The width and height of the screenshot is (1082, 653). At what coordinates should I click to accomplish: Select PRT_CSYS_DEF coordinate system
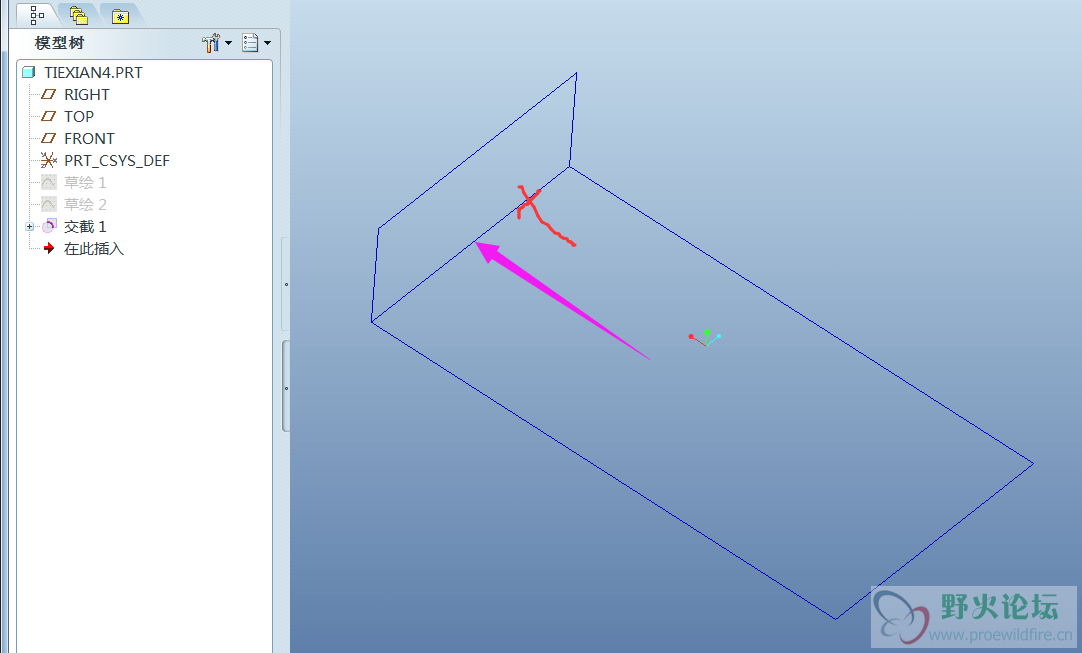tap(117, 161)
